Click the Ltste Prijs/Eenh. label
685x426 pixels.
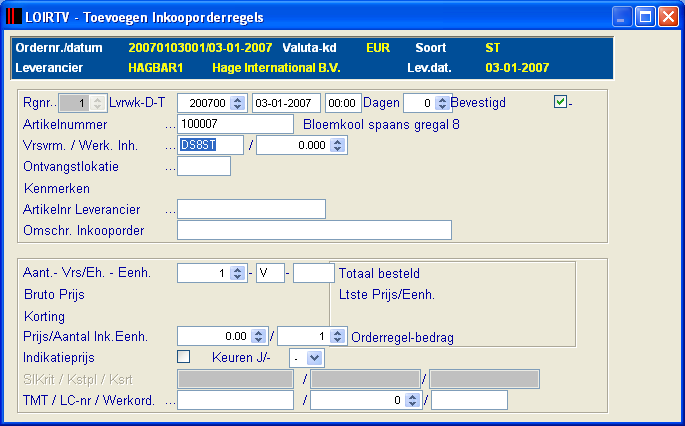tap(387, 294)
